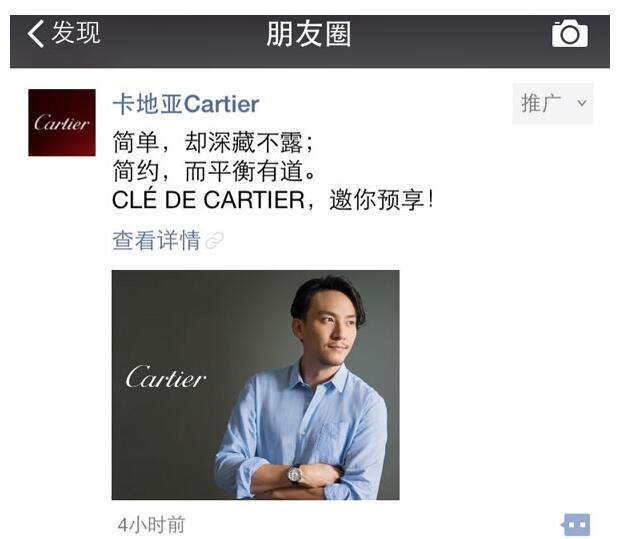This screenshot has height=539, width=644.
Task: Tap the white Cartier logo in the photo
Action: pyautogui.click(x=166, y=377)
